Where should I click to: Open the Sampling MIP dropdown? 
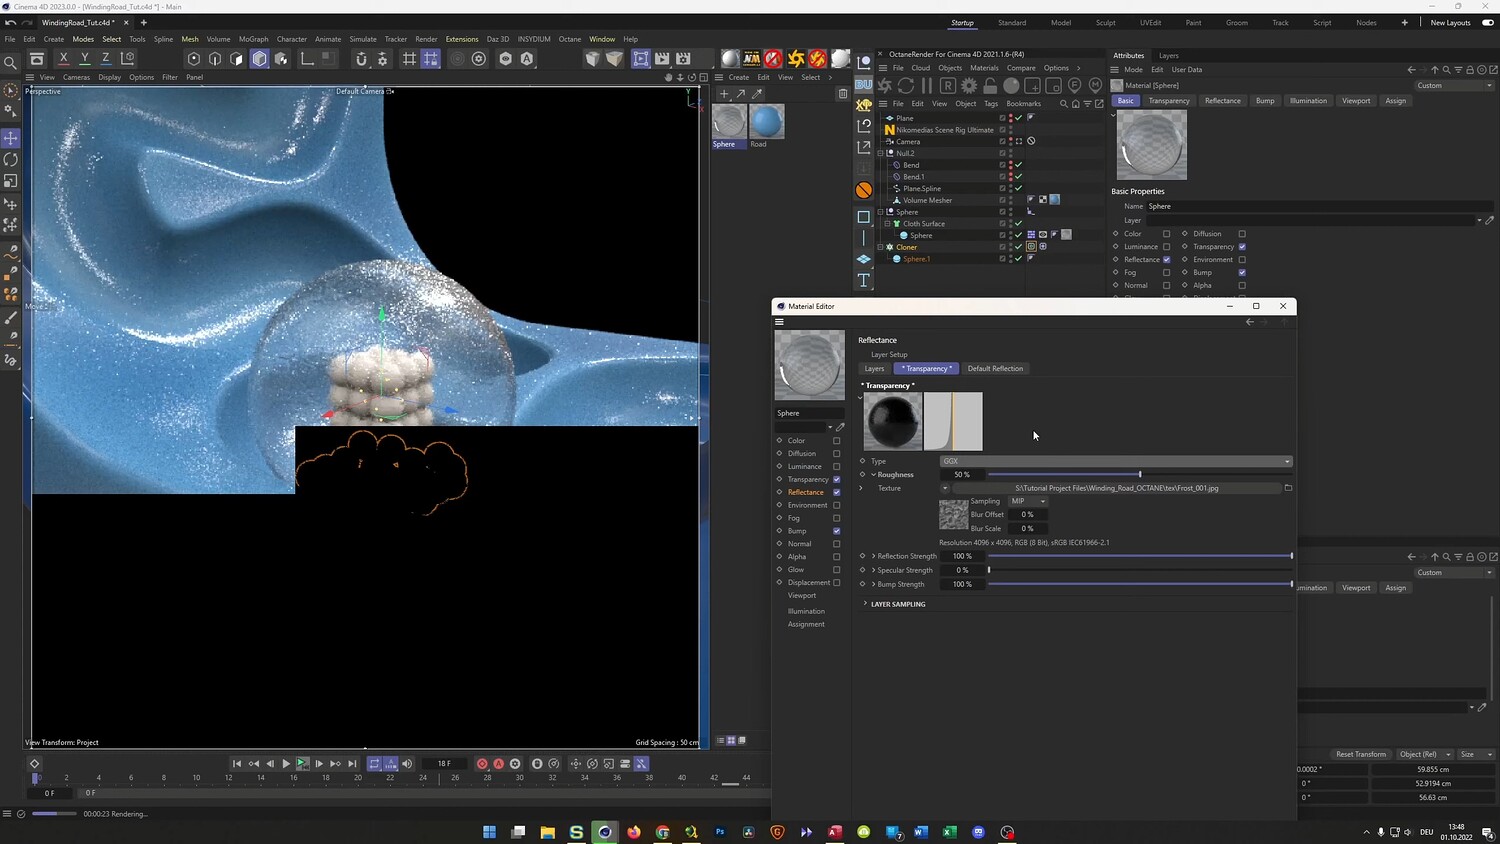(1027, 501)
